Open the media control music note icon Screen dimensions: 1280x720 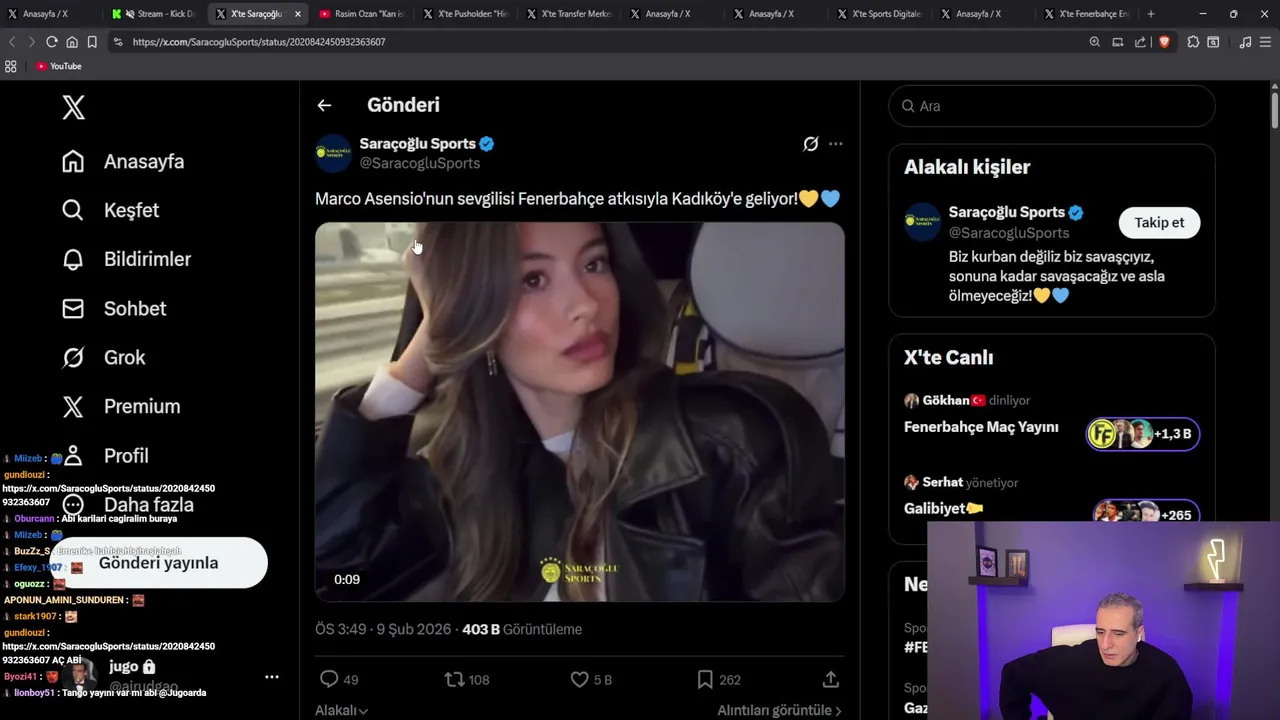point(1245,42)
